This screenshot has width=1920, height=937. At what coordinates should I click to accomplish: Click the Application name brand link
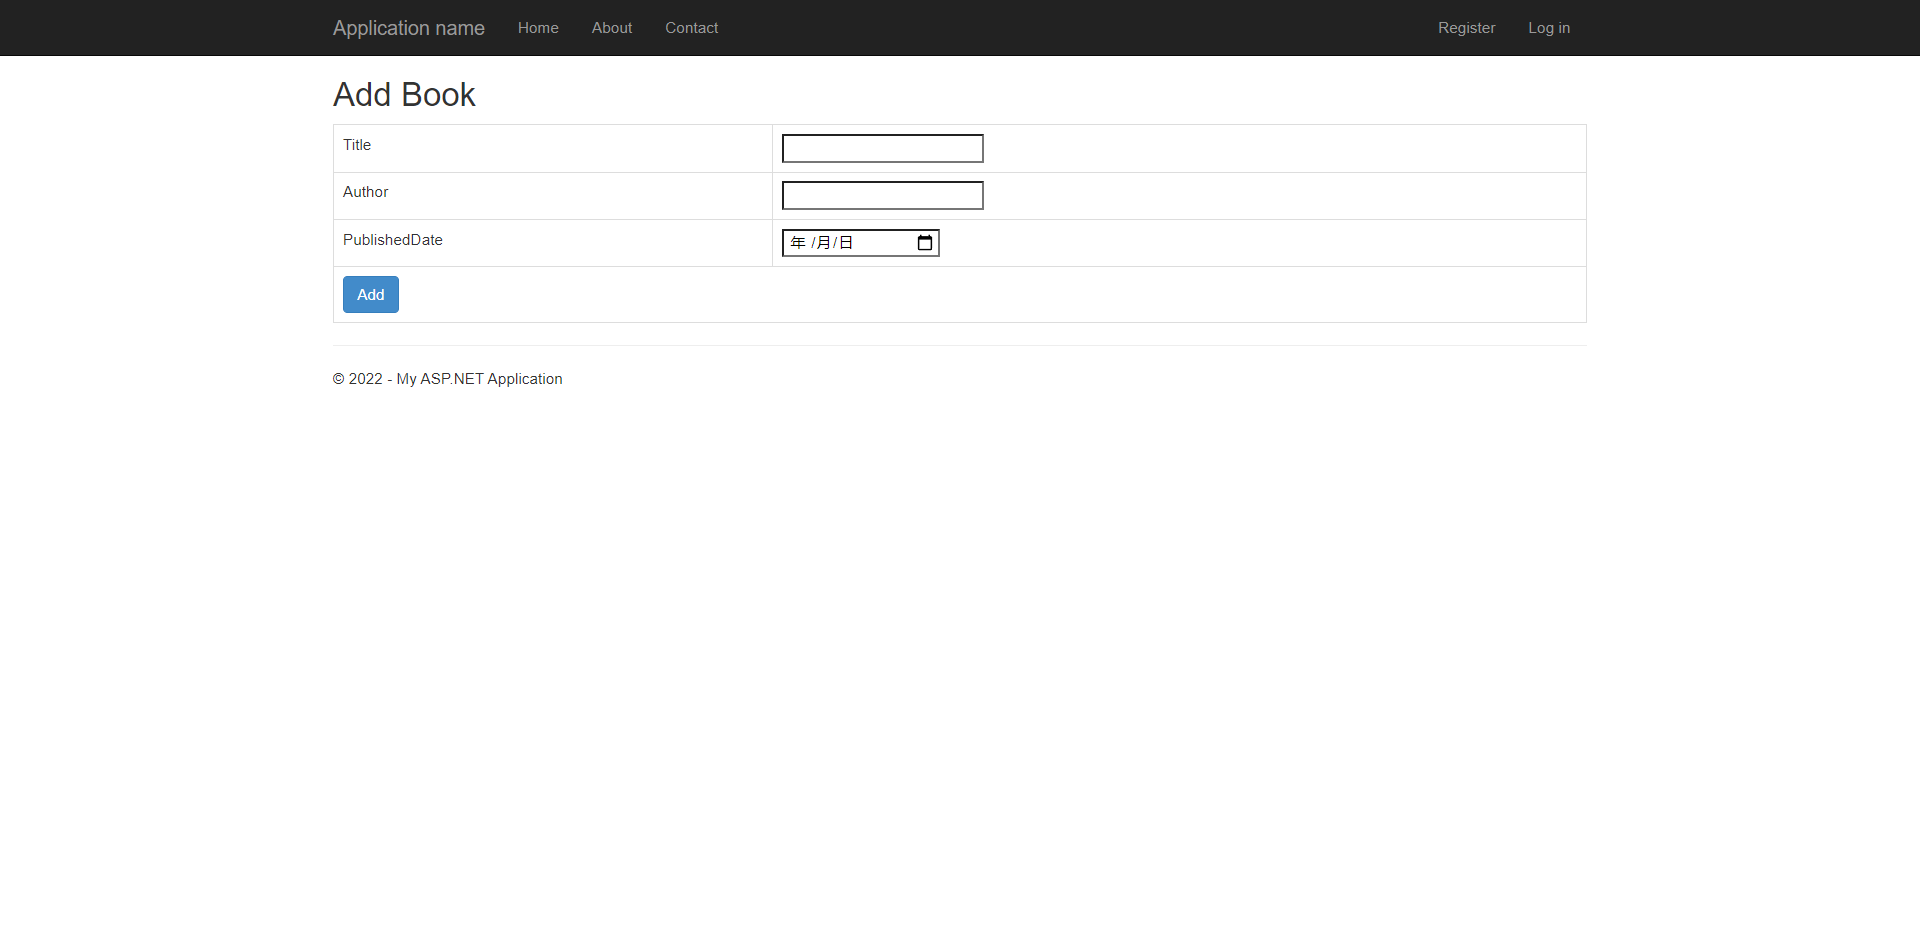click(408, 27)
